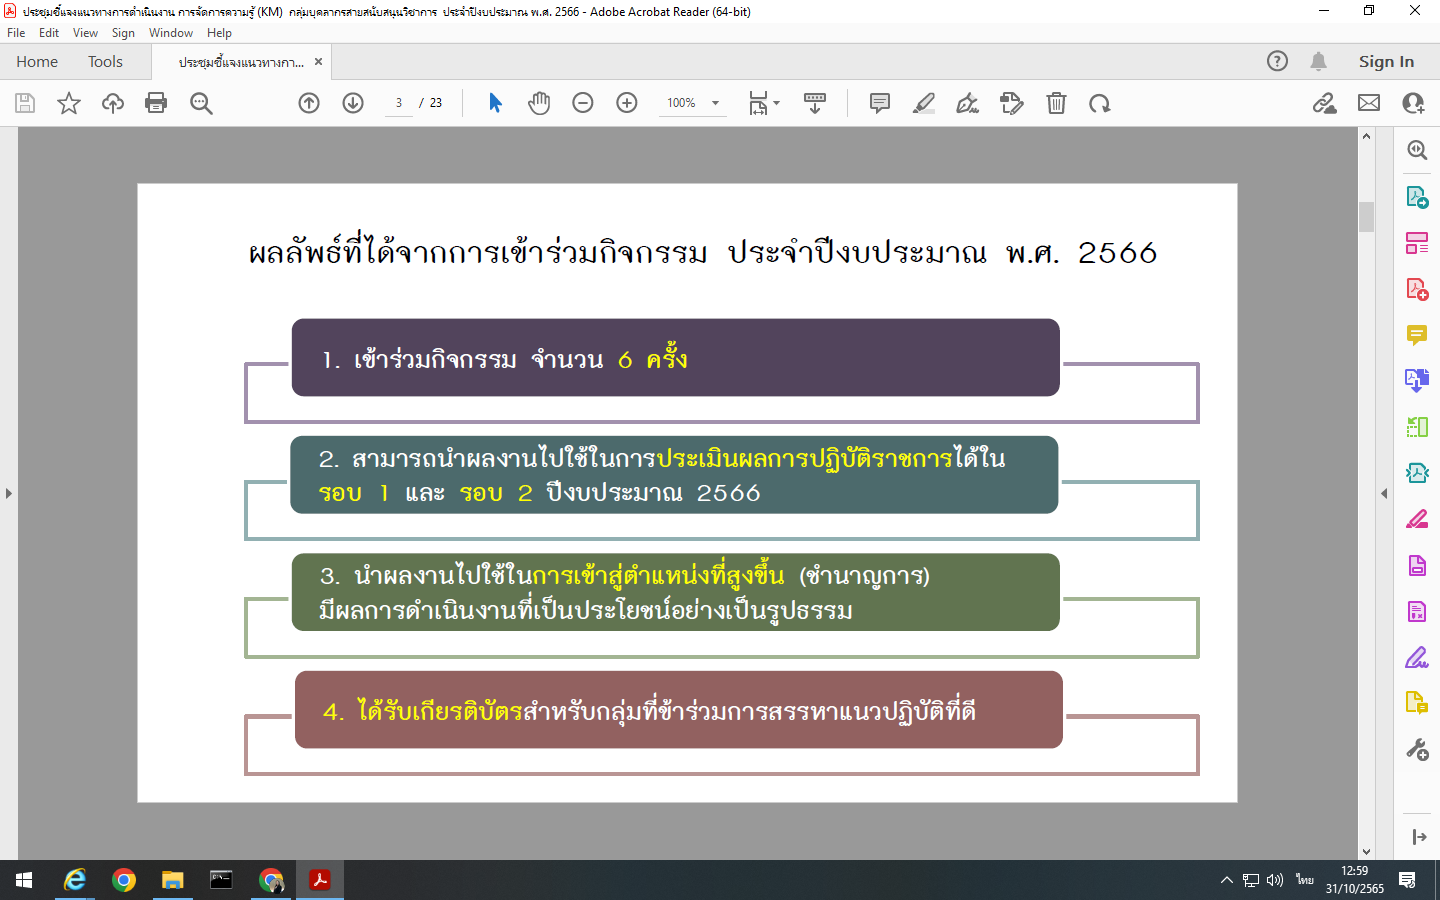
Task: Select the Hand pan tool
Action: 539,103
